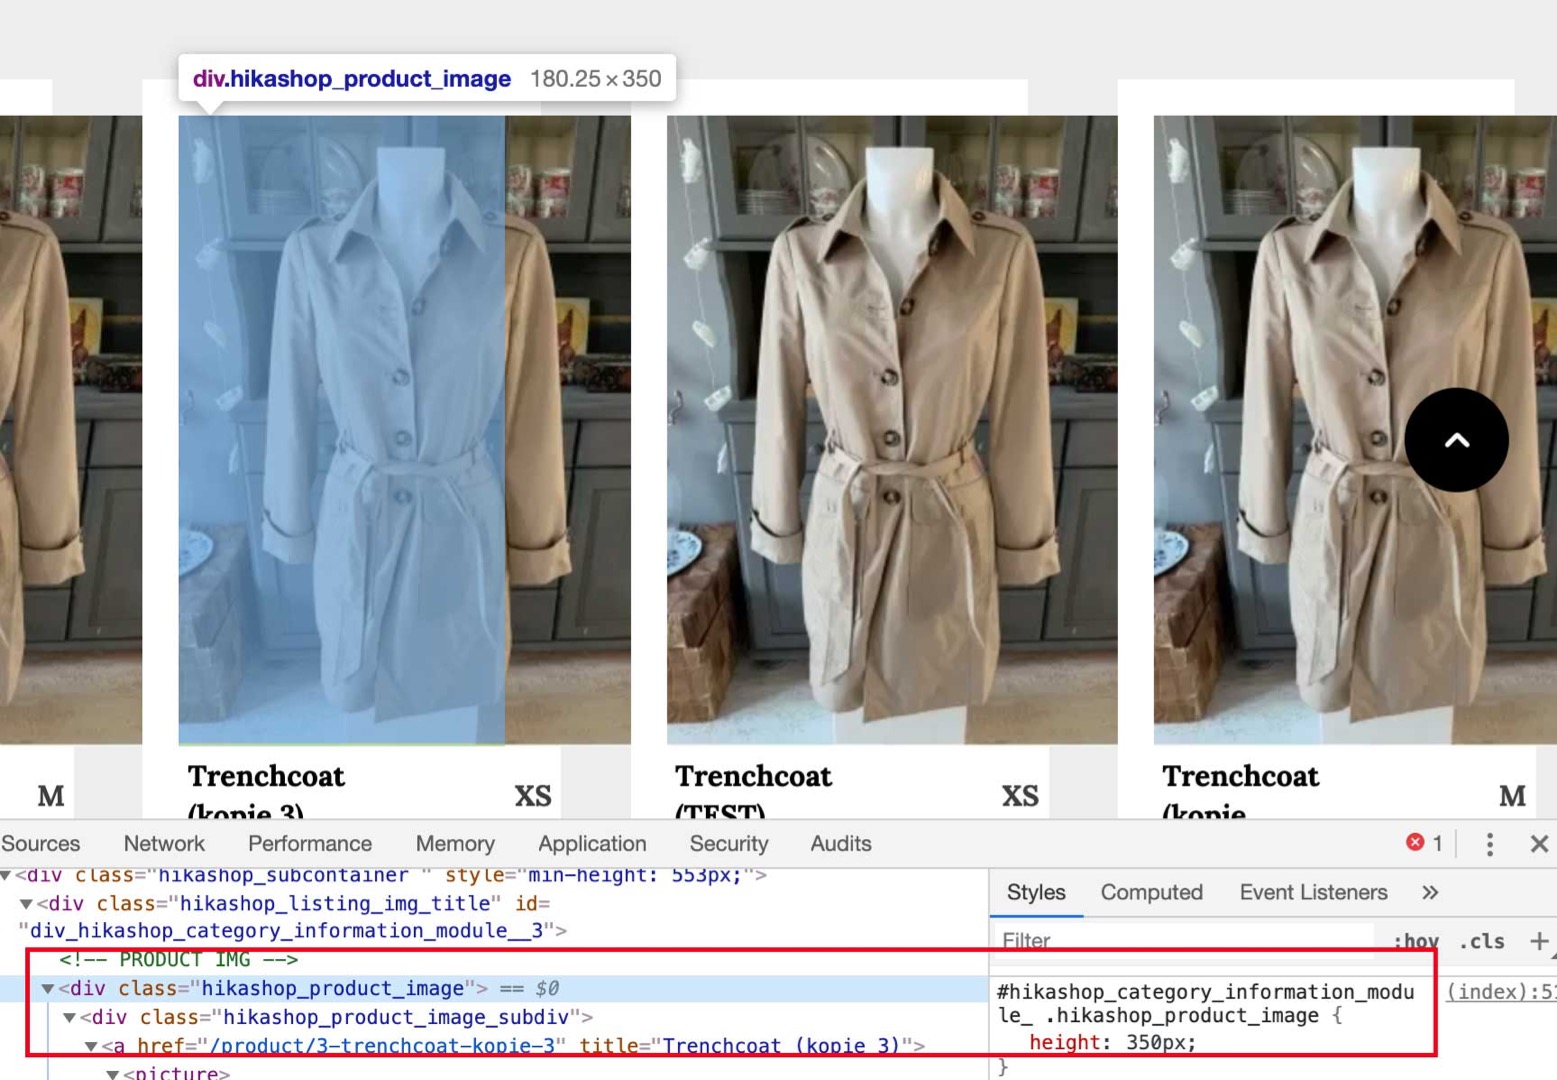Toggle the .cls class editor
This screenshot has height=1080, width=1557.
(x=1482, y=941)
